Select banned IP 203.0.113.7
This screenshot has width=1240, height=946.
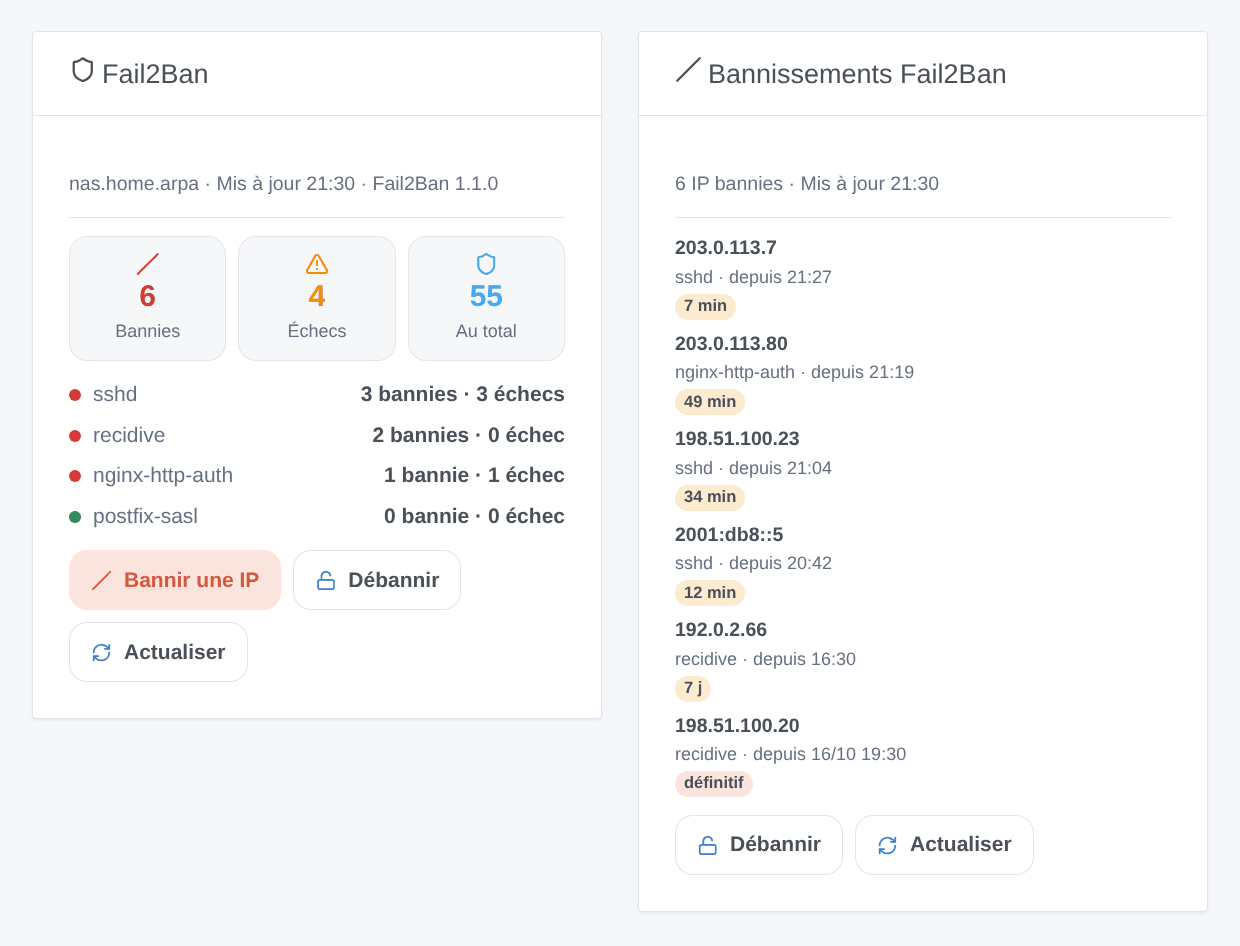pos(726,248)
